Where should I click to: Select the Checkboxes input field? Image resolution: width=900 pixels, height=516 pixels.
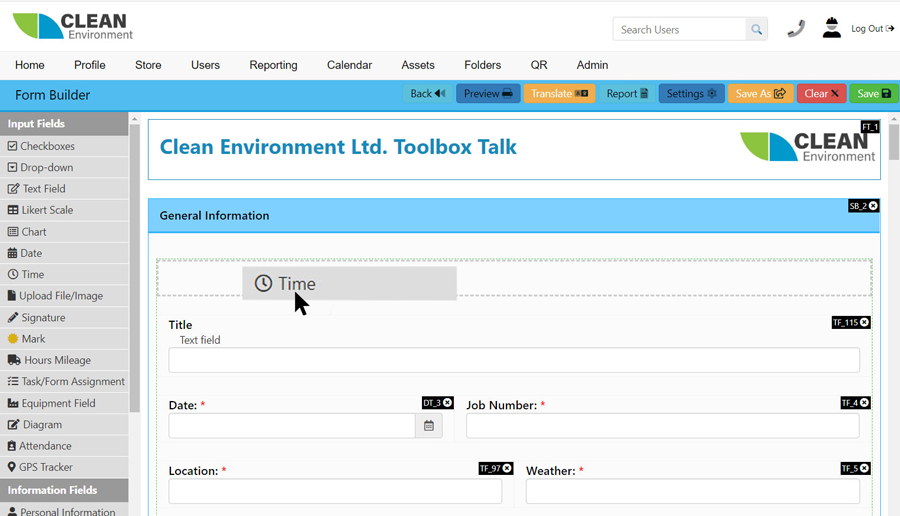click(64, 146)
